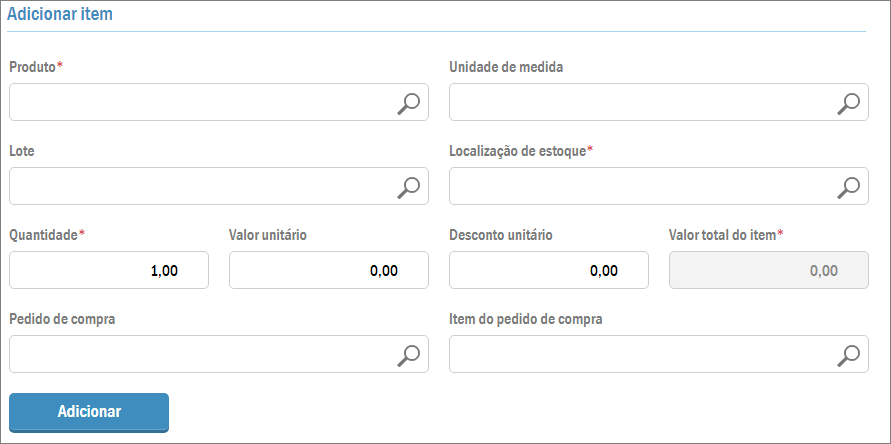
Task: Select the Lote text input box
Action: click(x=200, y=187)
